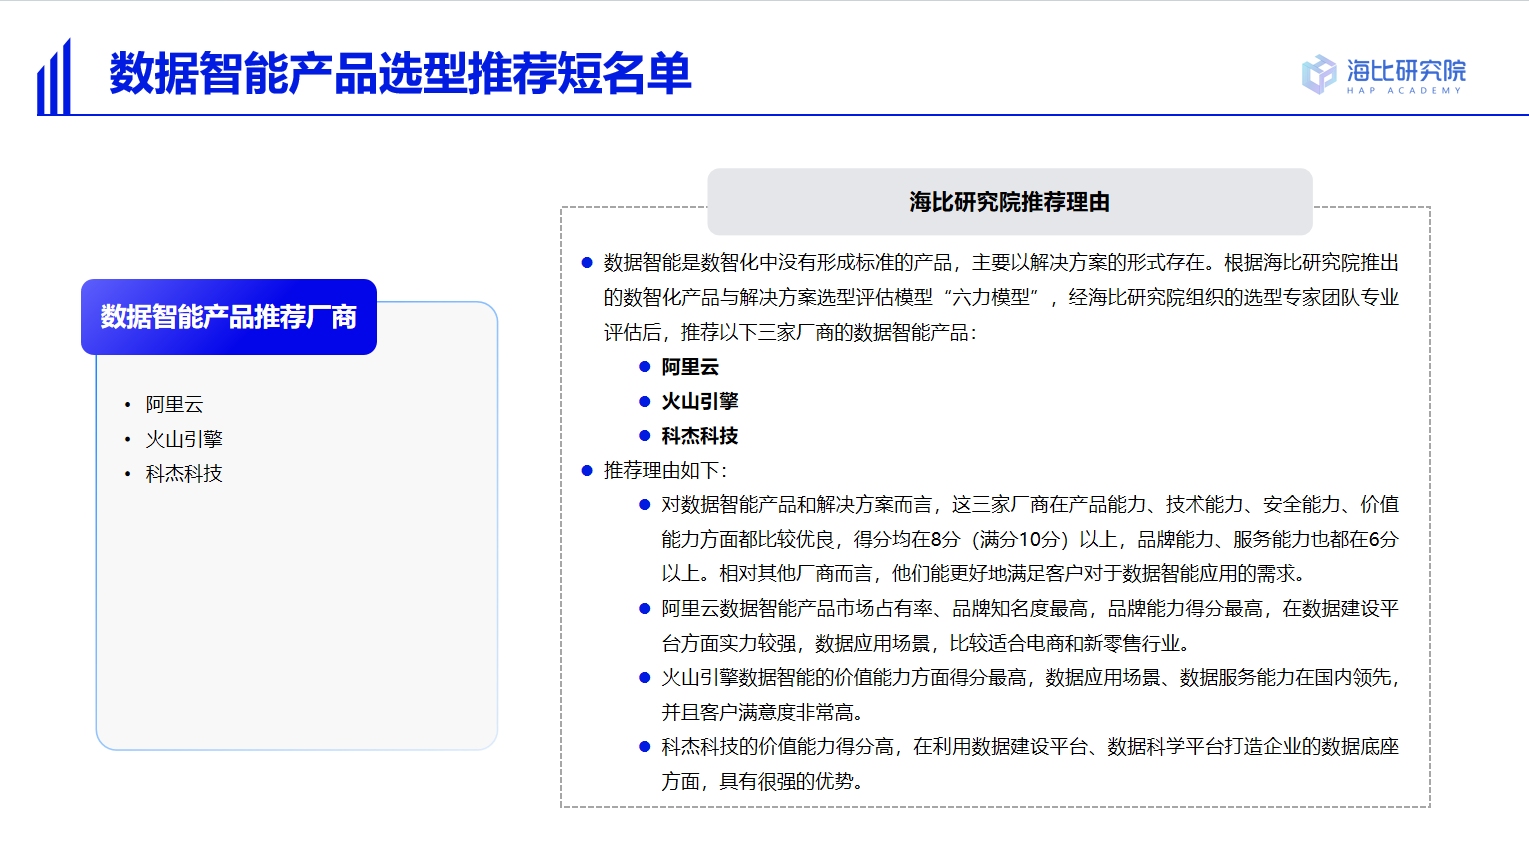The image size is (1529, 857).
Task: Select 阿里云 in left vendor list
Action: pos(174,404)
